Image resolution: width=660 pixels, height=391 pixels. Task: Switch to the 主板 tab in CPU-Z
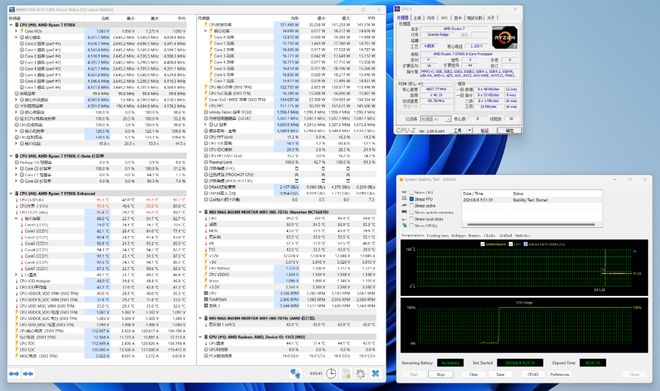point(417,18)
